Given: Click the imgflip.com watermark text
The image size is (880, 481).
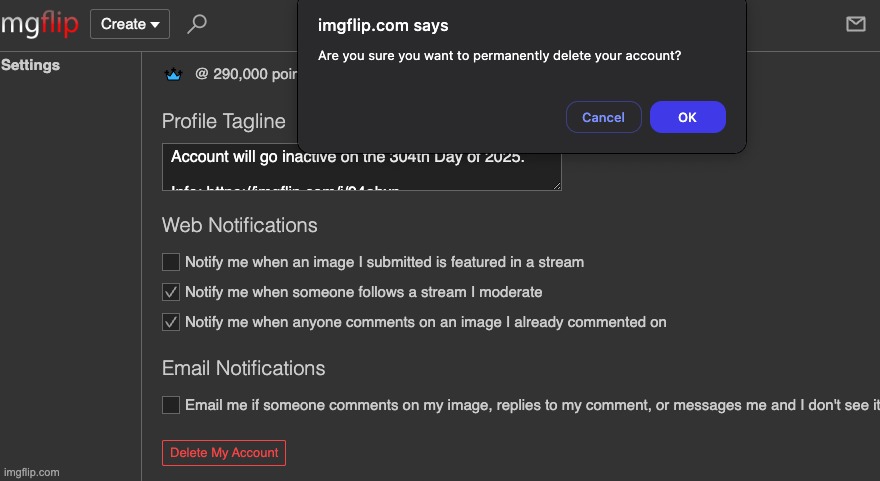Looking at the screenshot, I should click(31, 473).
